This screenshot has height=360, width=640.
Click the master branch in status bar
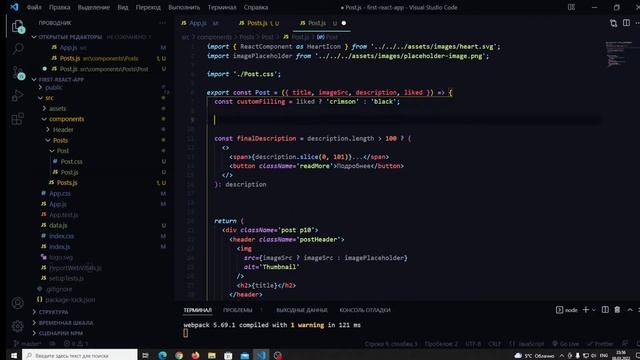tap(28, 344)
